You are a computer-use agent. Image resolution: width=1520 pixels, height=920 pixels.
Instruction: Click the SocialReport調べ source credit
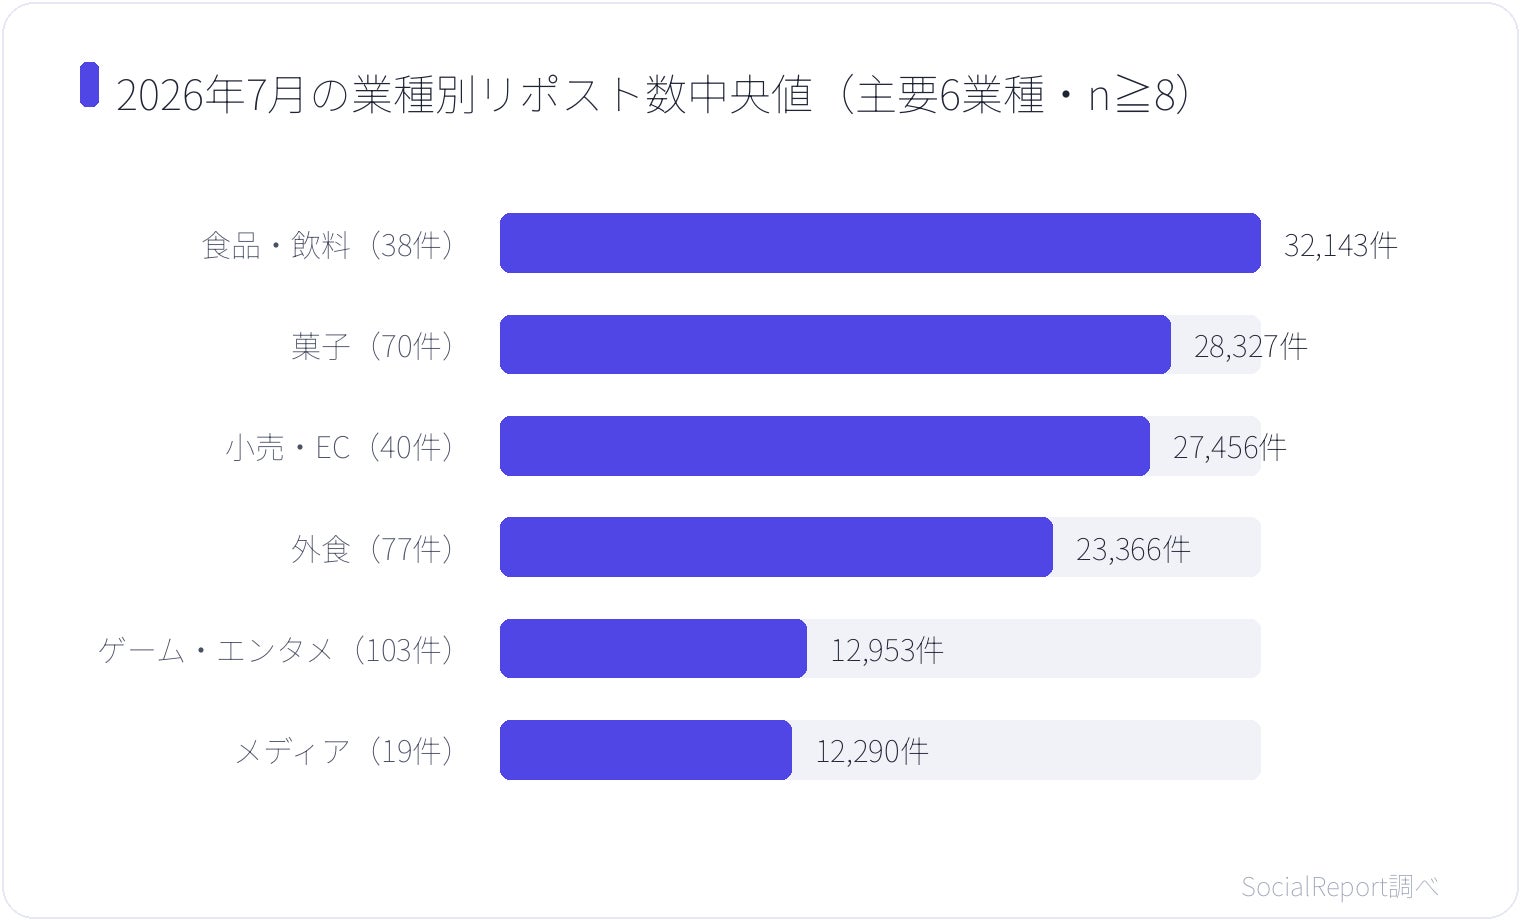coord(1340,886)
